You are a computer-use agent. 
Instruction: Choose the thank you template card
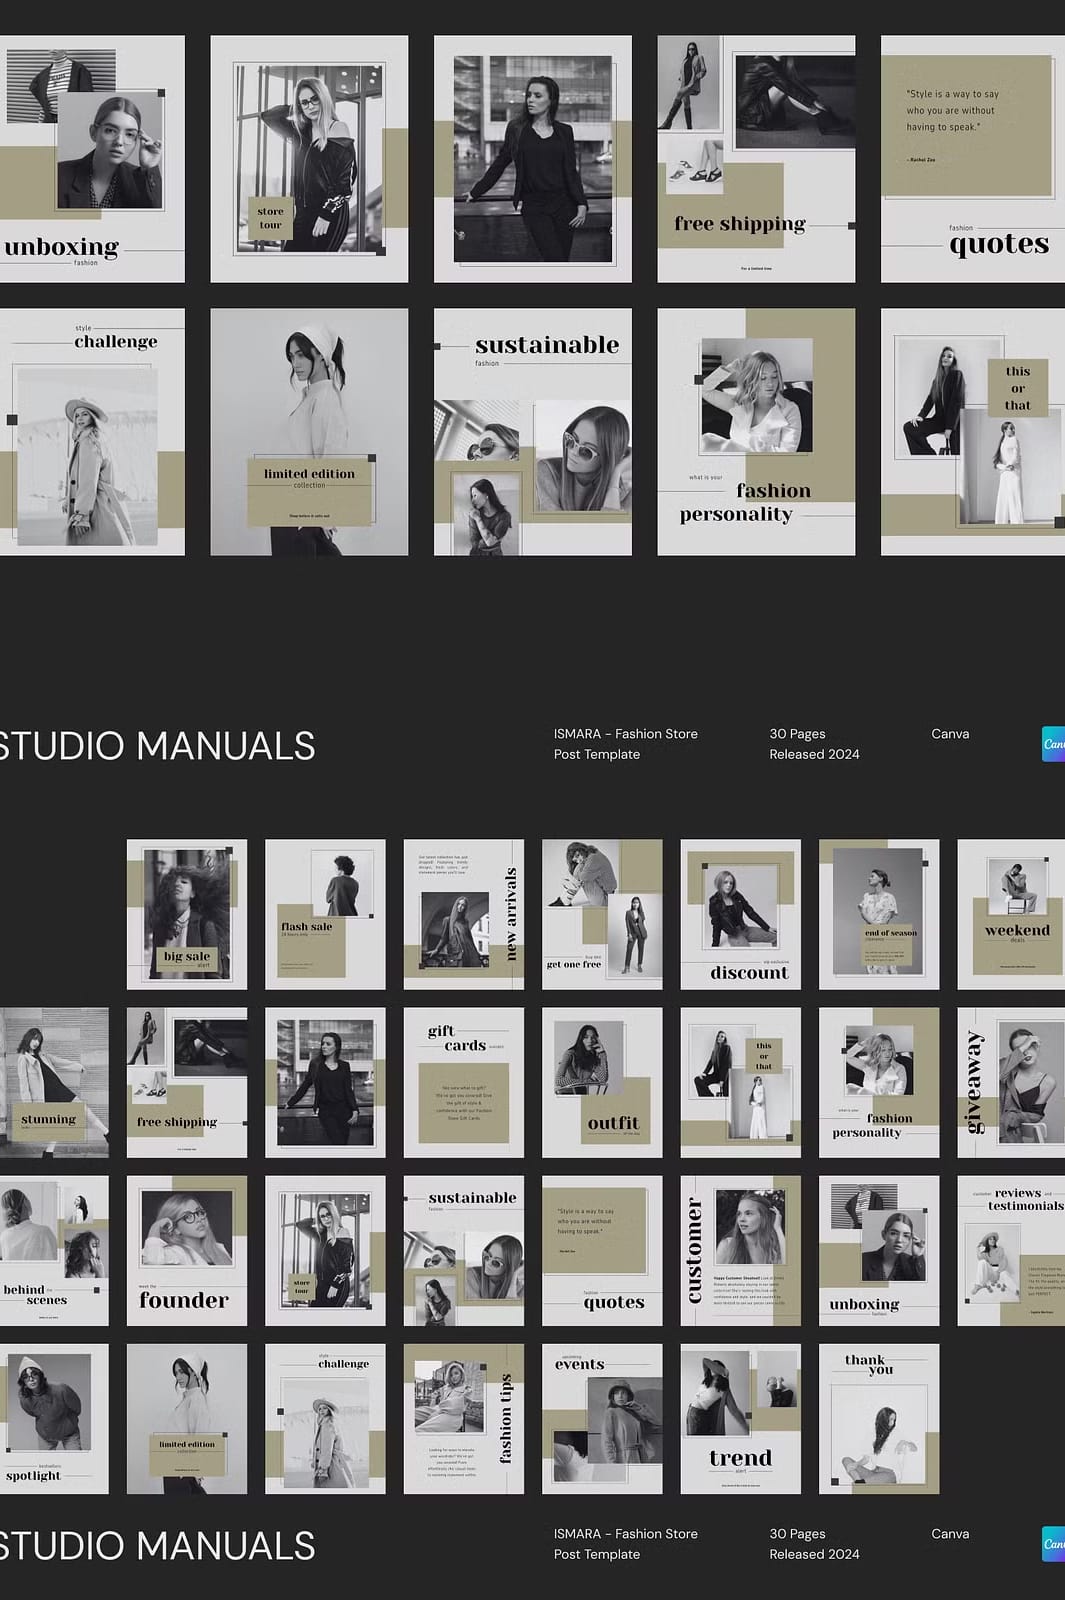click(x=879, y=1418)
